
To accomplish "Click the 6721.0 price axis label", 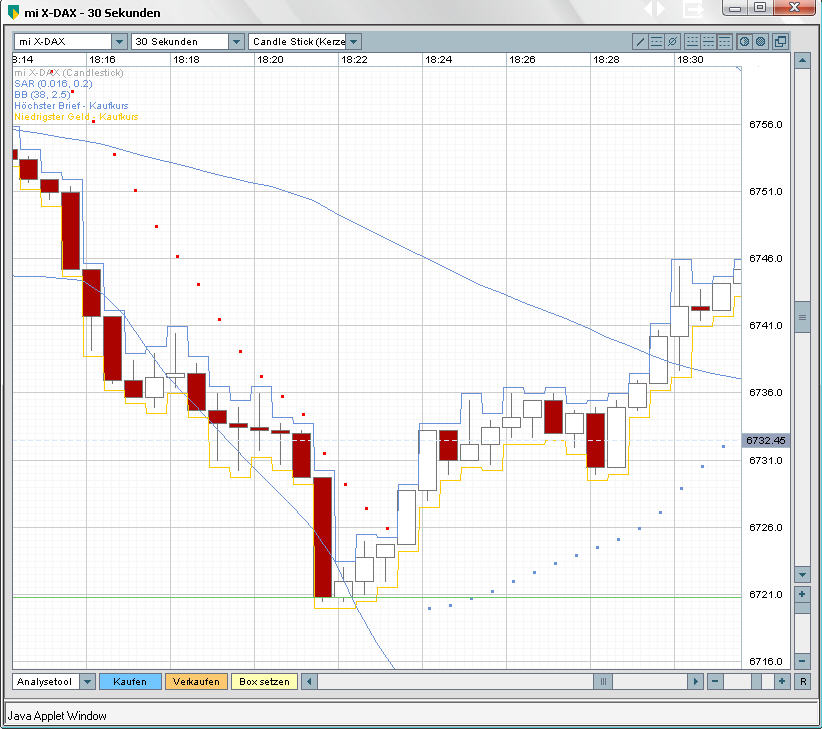I will pos(765,594).
